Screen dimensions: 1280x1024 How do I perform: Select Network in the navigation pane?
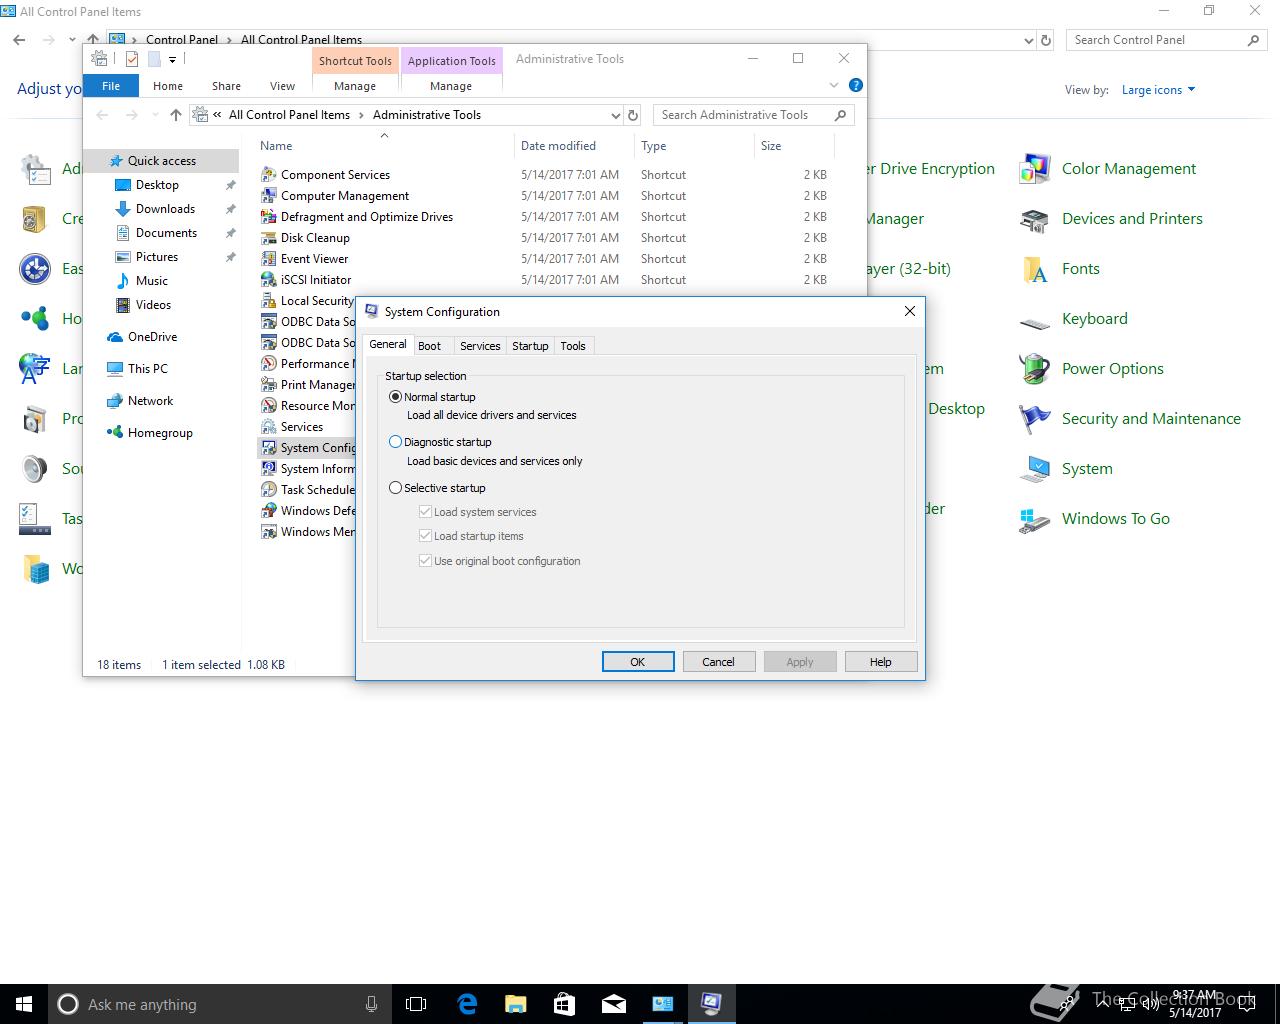pos(150,401)
